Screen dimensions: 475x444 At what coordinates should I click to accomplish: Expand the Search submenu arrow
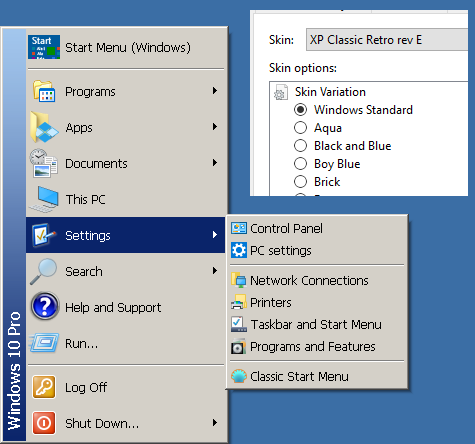(215, 271)
